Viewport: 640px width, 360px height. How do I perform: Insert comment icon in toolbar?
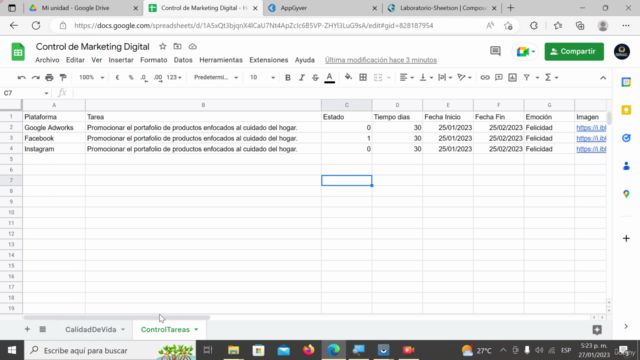pyautogui.click(x=499, y=78)
